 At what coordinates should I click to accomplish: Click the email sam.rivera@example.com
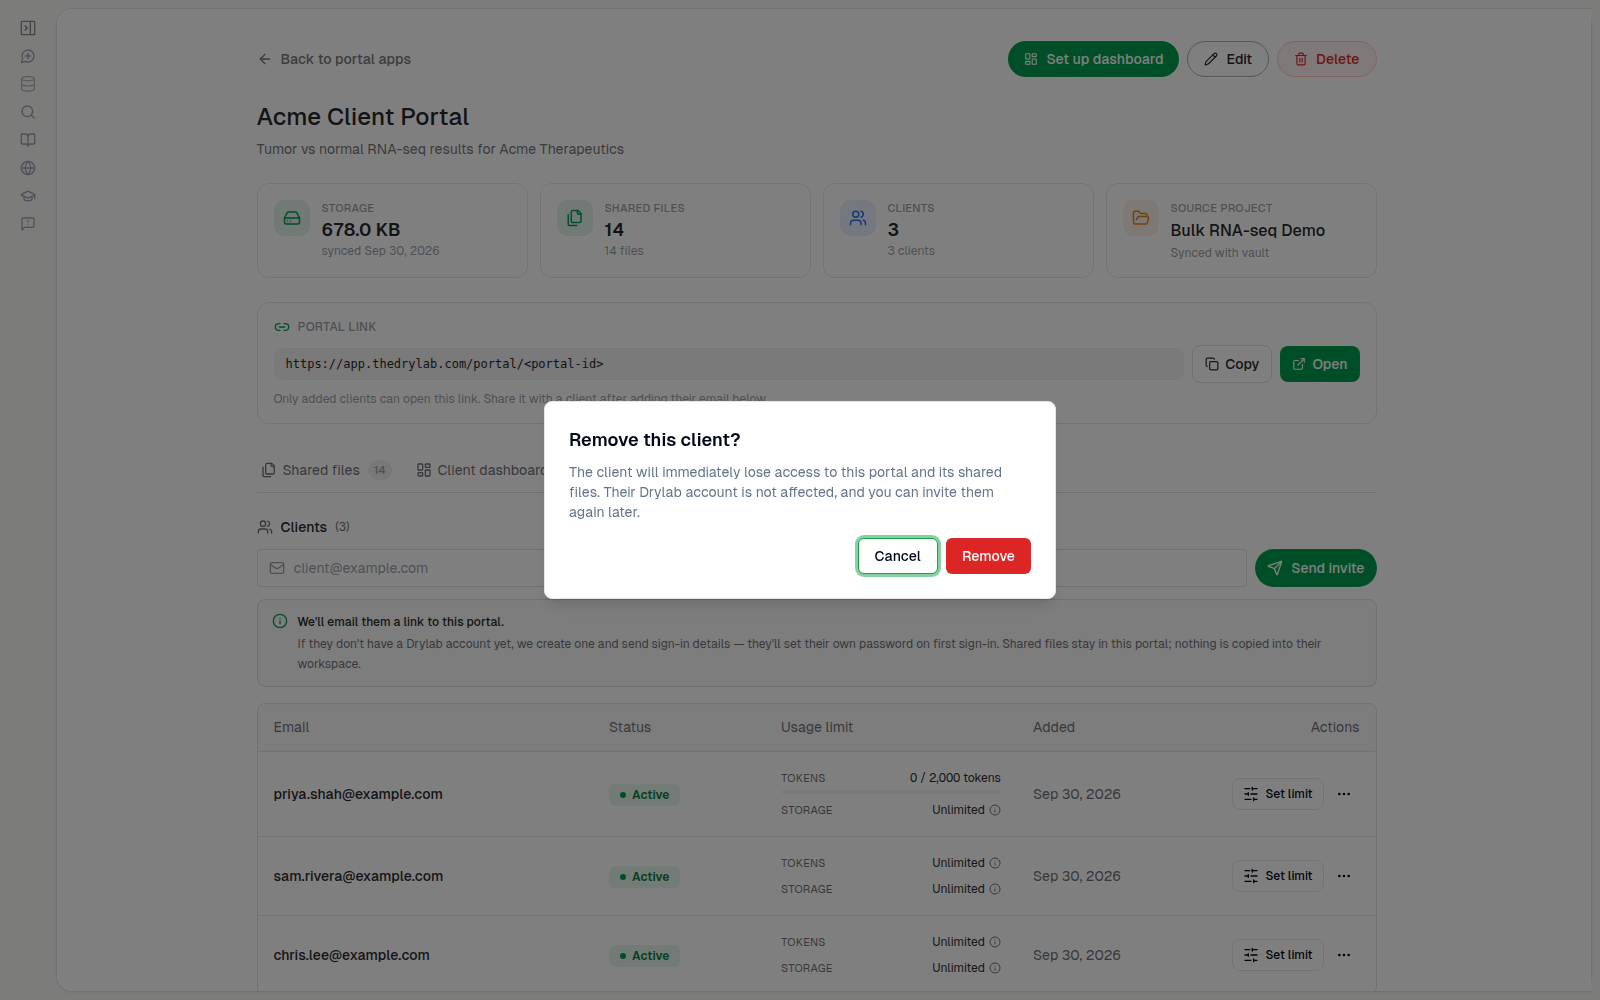click(x=358, y=876)
